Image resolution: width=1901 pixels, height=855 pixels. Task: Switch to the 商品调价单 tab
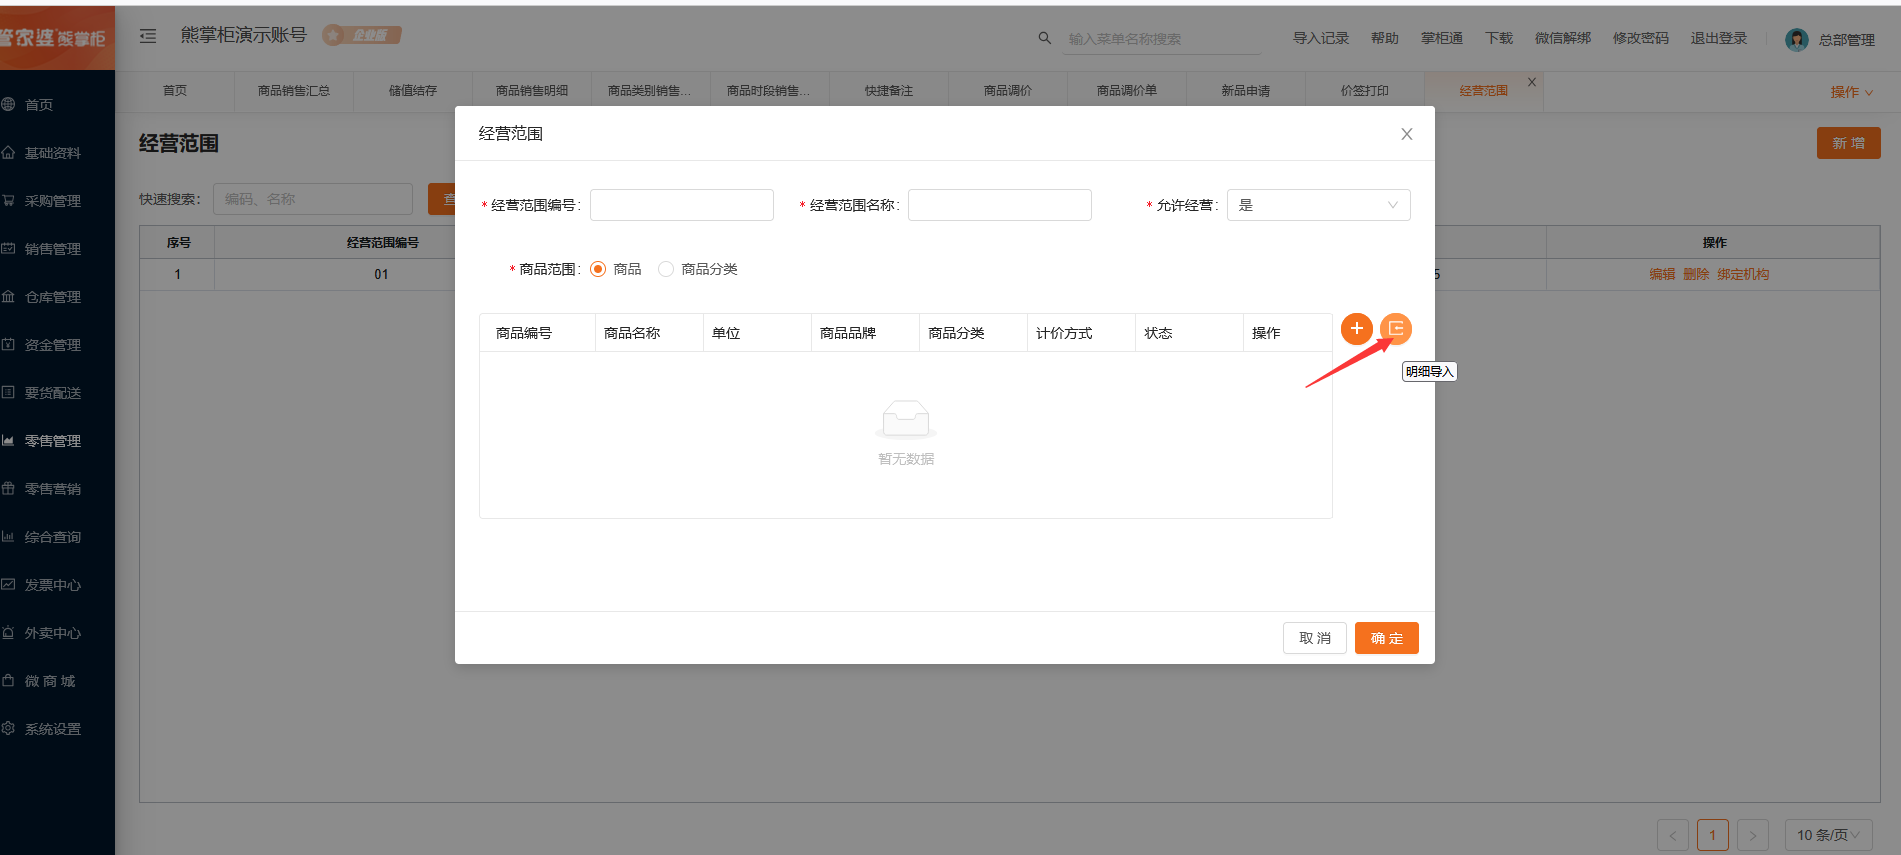point(1127,91)
